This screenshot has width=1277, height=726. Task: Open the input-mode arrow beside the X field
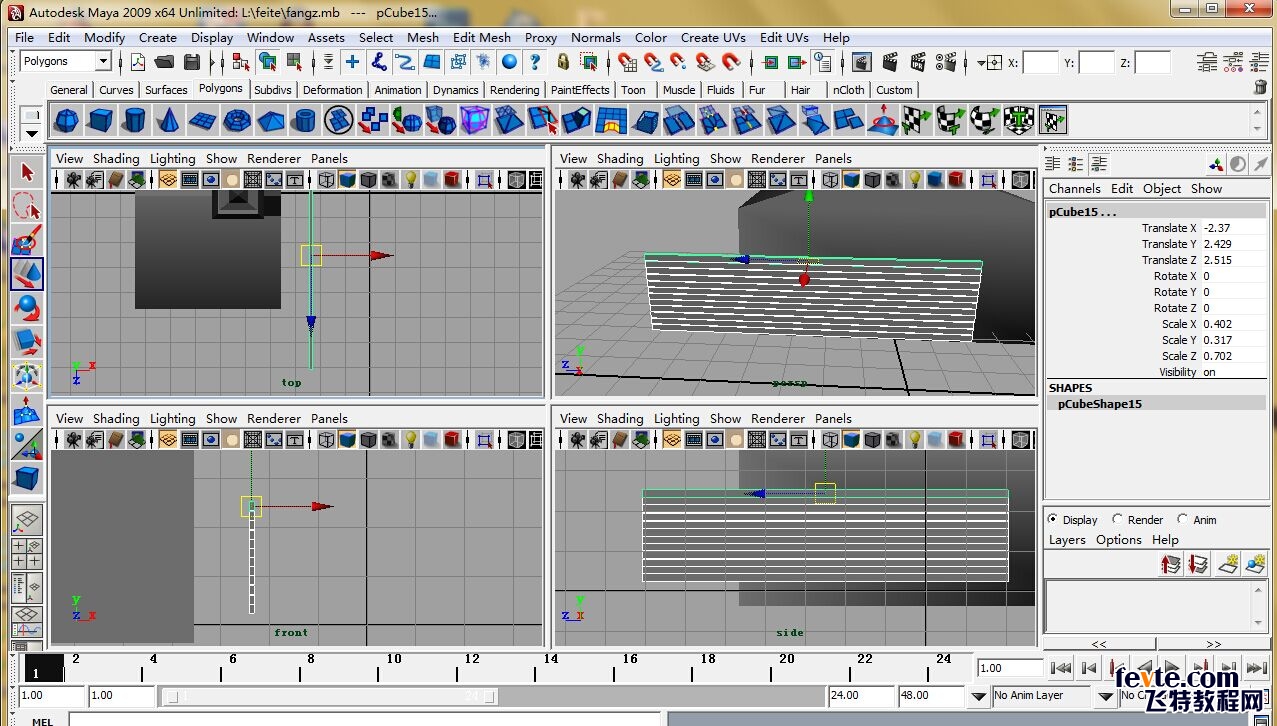[x=990, y=62]
